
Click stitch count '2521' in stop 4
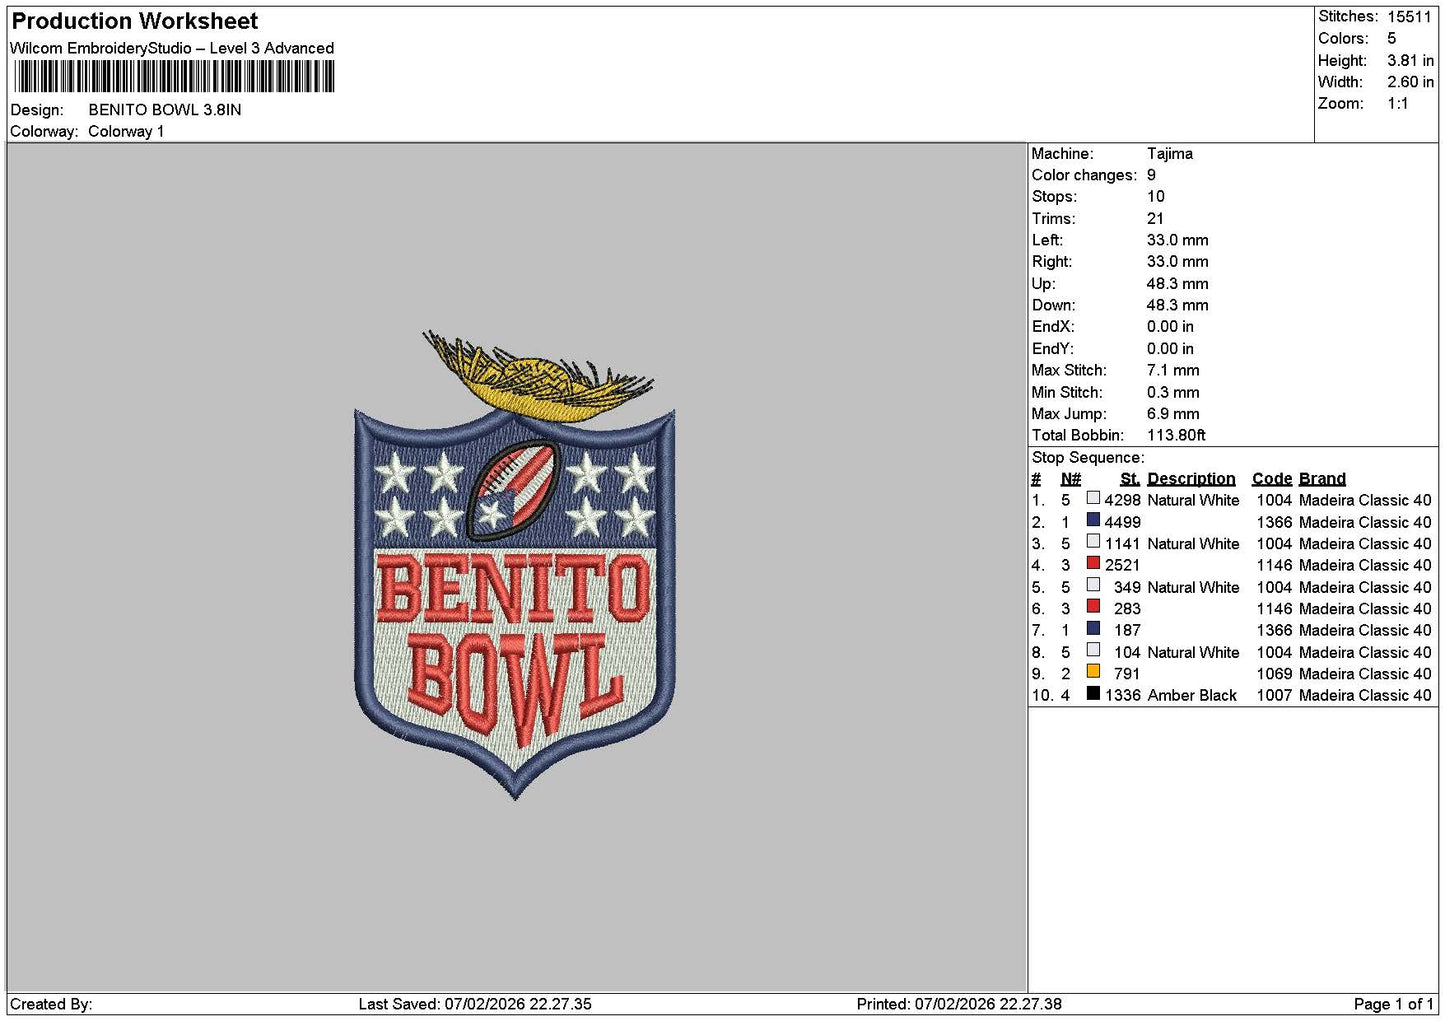(1123, 565)
